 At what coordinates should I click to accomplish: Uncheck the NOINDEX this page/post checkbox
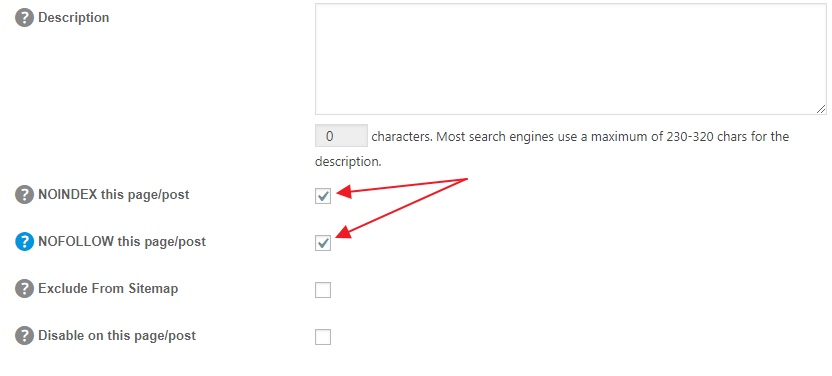323,196
